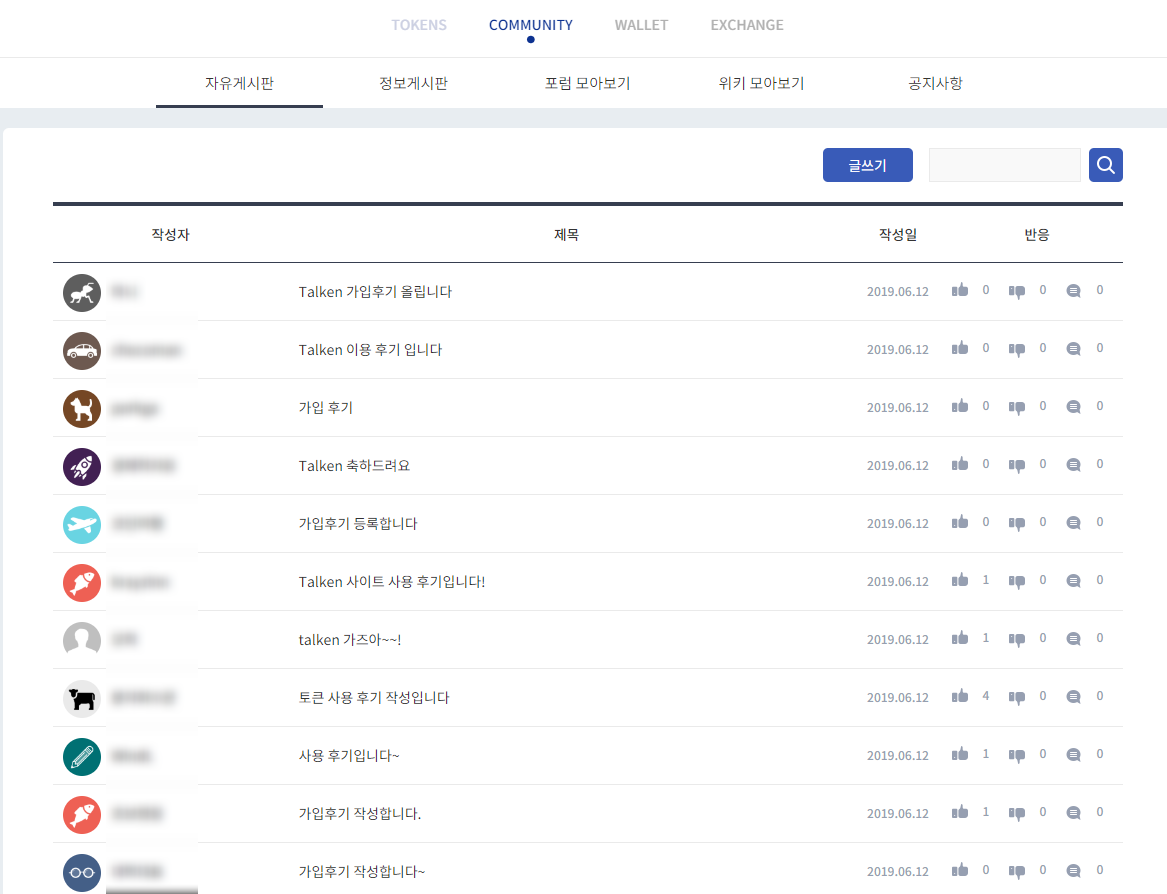Like the post 'talken 가즈아~~!'
1167x894 pixels.
coord(960,638)
